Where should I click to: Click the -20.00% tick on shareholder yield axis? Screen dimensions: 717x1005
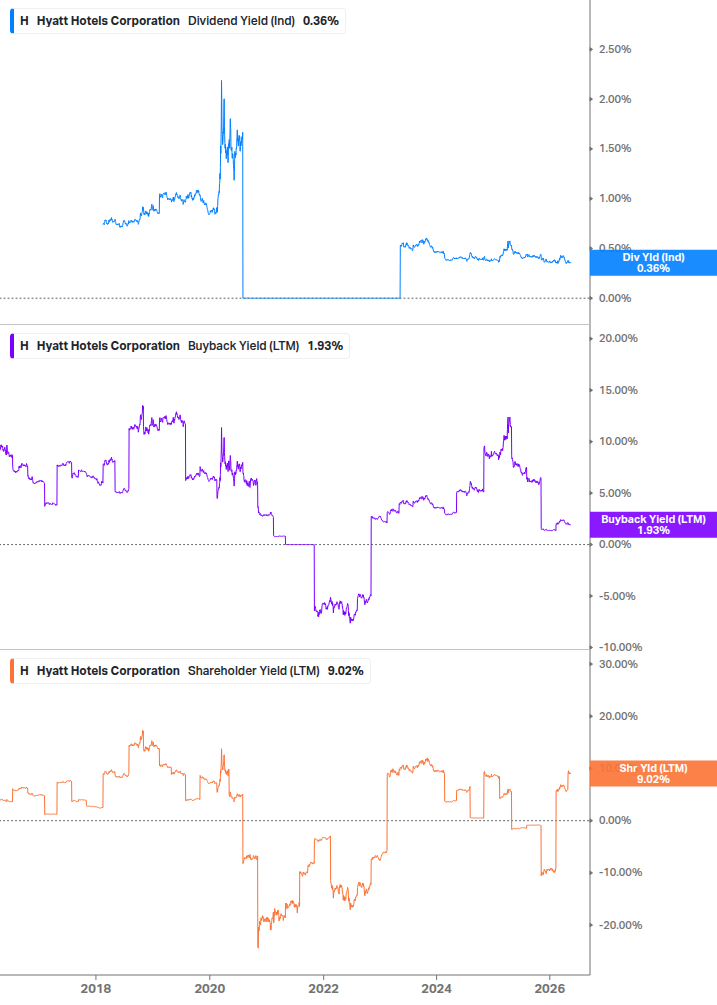coord(620,925)
